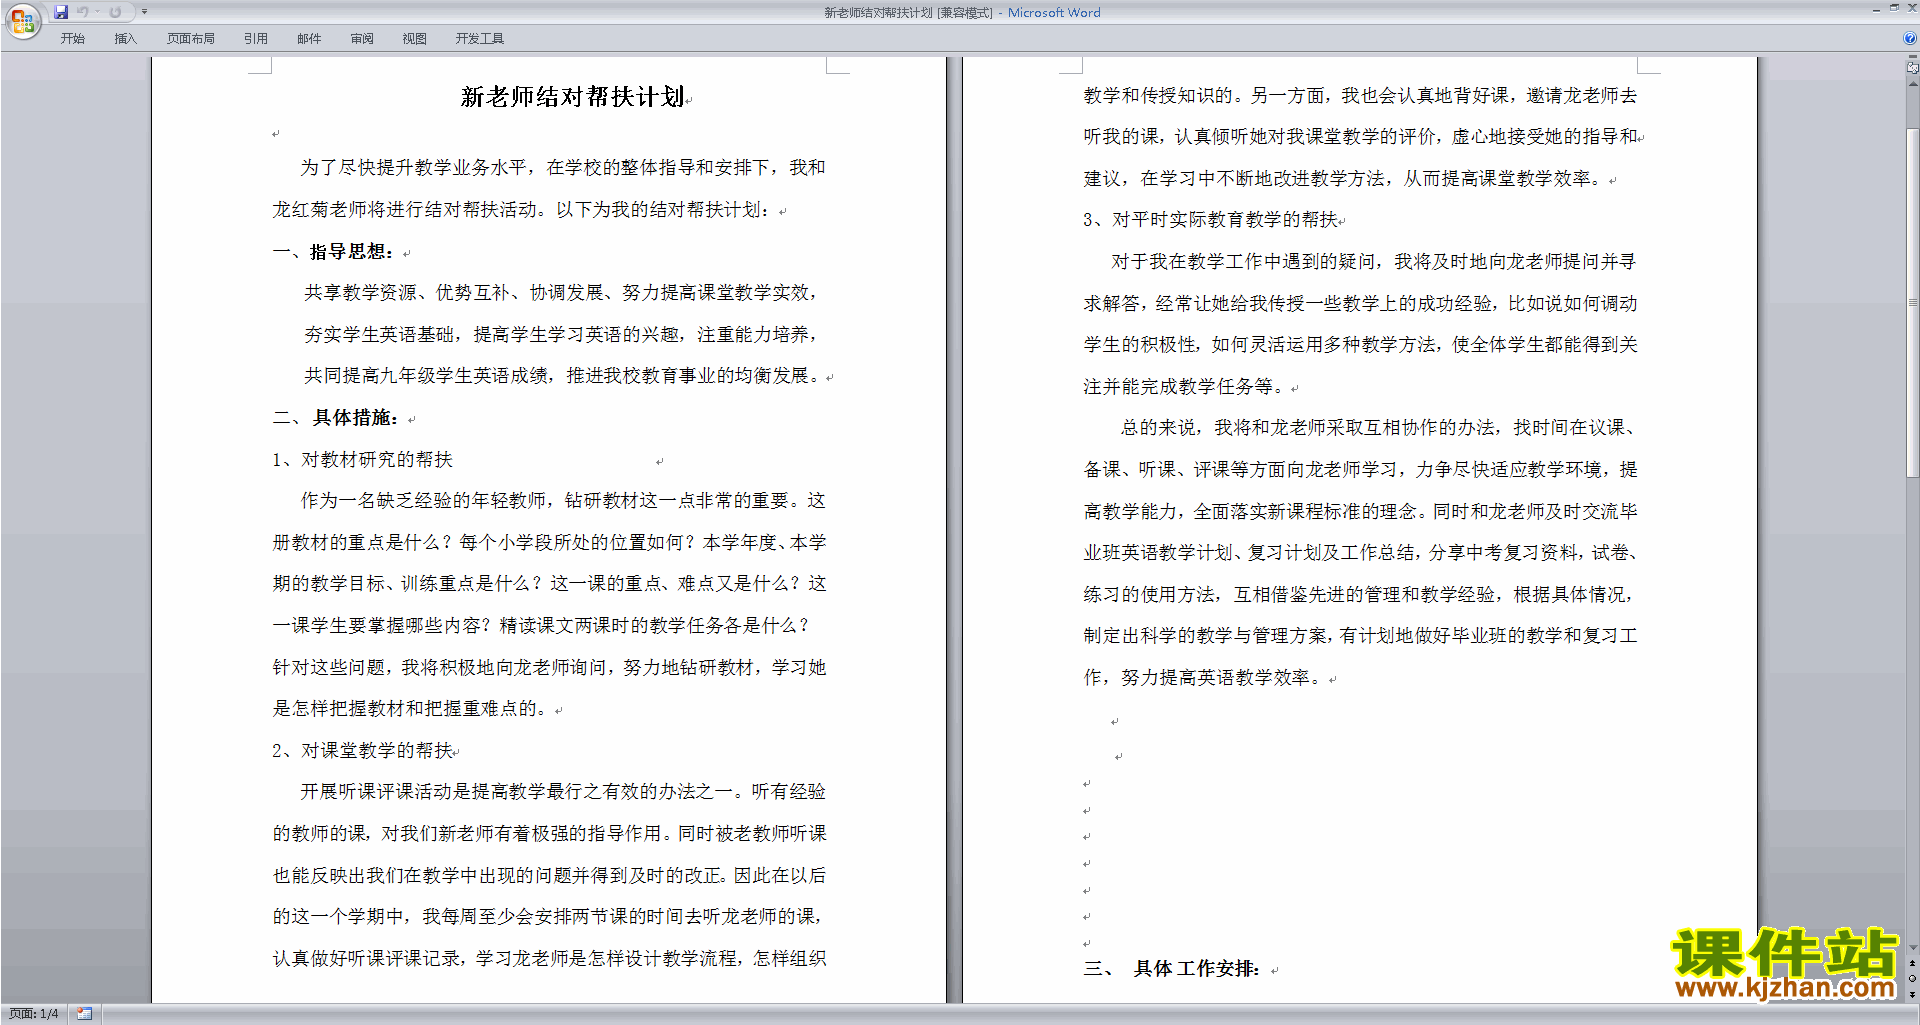Click the Undo arrow in Quick Access

point(83,12)
